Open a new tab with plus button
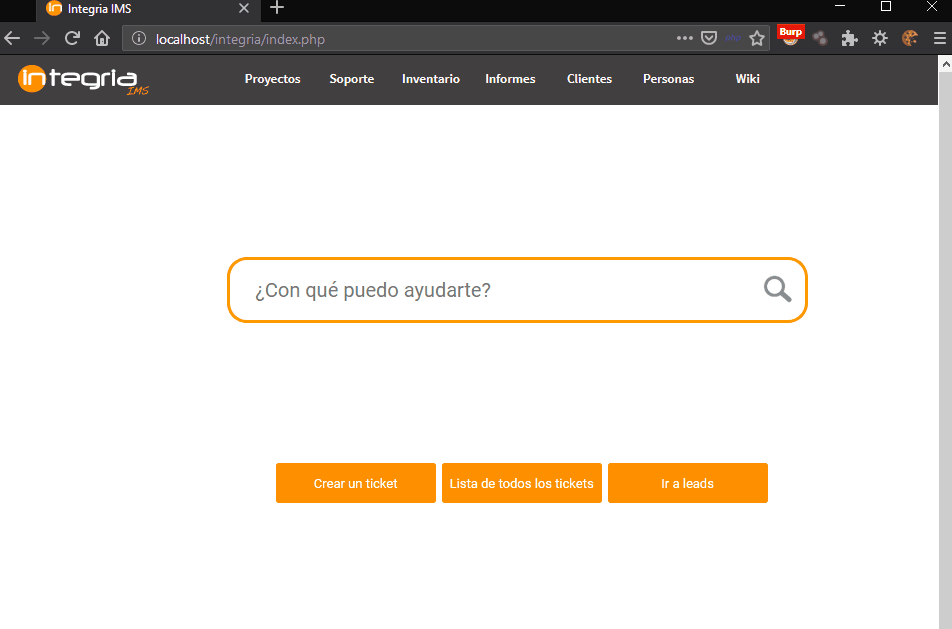 tap(277, 8)
